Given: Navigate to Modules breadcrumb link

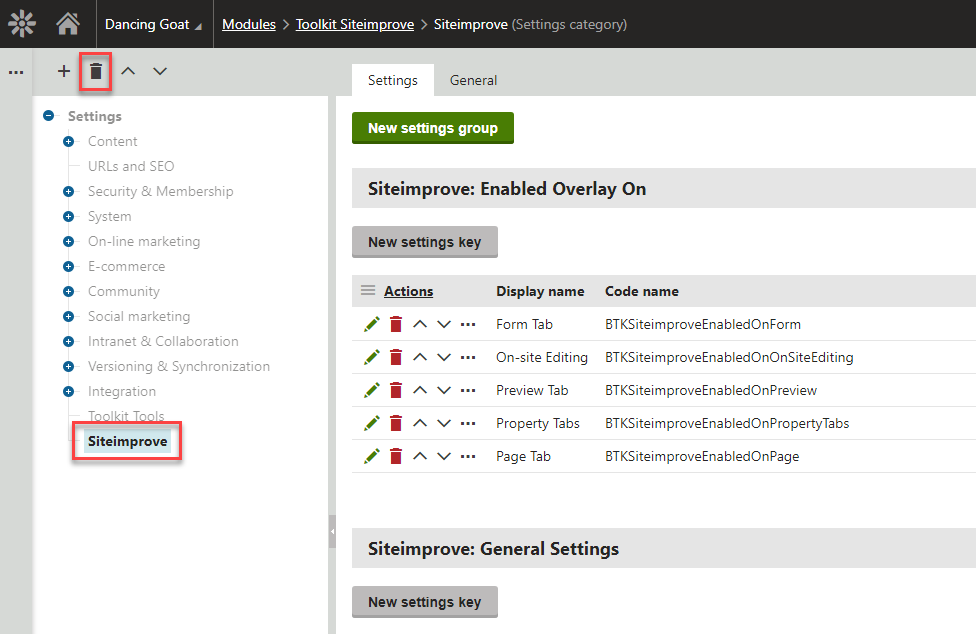Looking at the screenshot, I should tap(249, 24).
